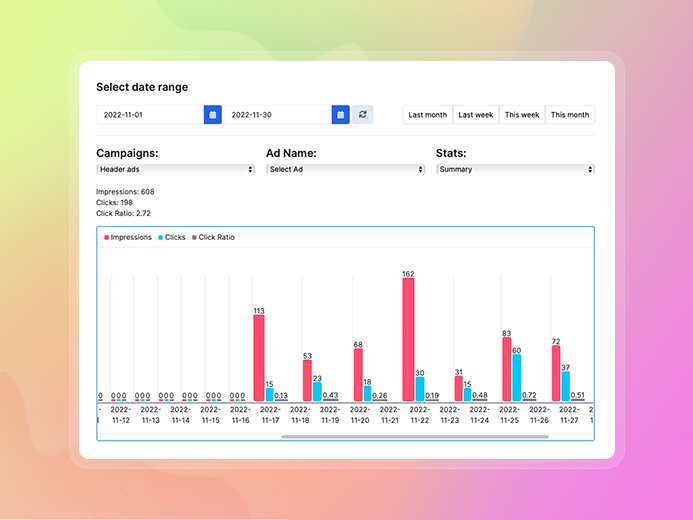Image resolution: width=693 pixels, height=520 pixels.
Task: Click the refresh date range icon
Action: [362, 115]
